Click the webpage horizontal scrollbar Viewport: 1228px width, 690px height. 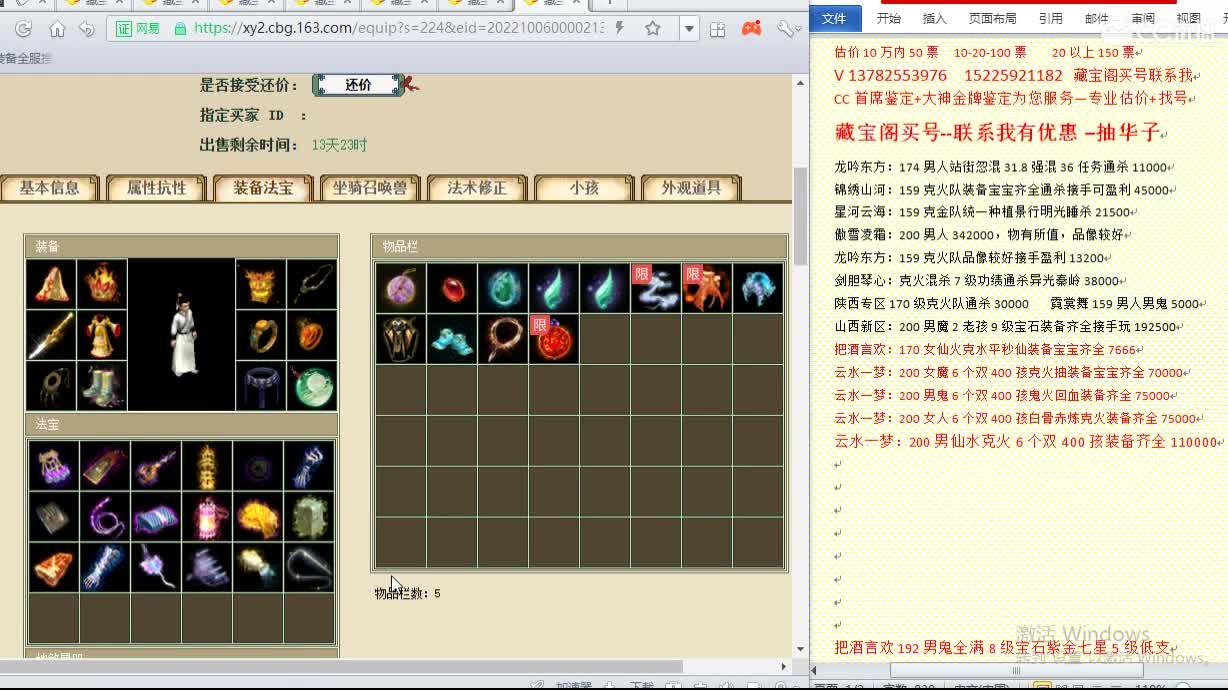point(341,666)
